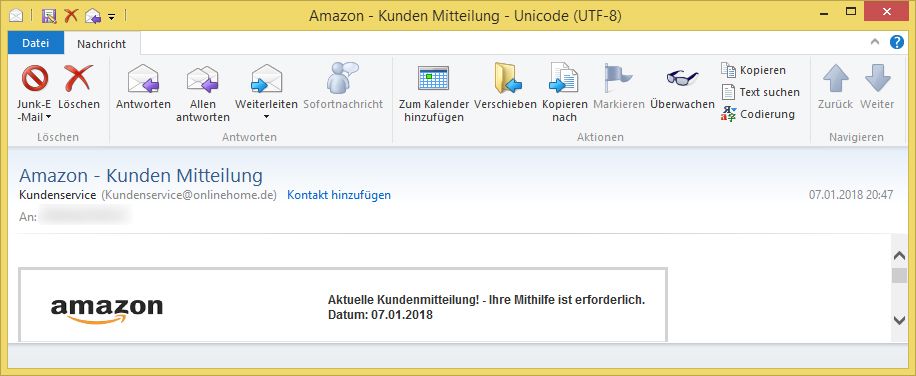Click reply icon in quick access toolbar

93,16
